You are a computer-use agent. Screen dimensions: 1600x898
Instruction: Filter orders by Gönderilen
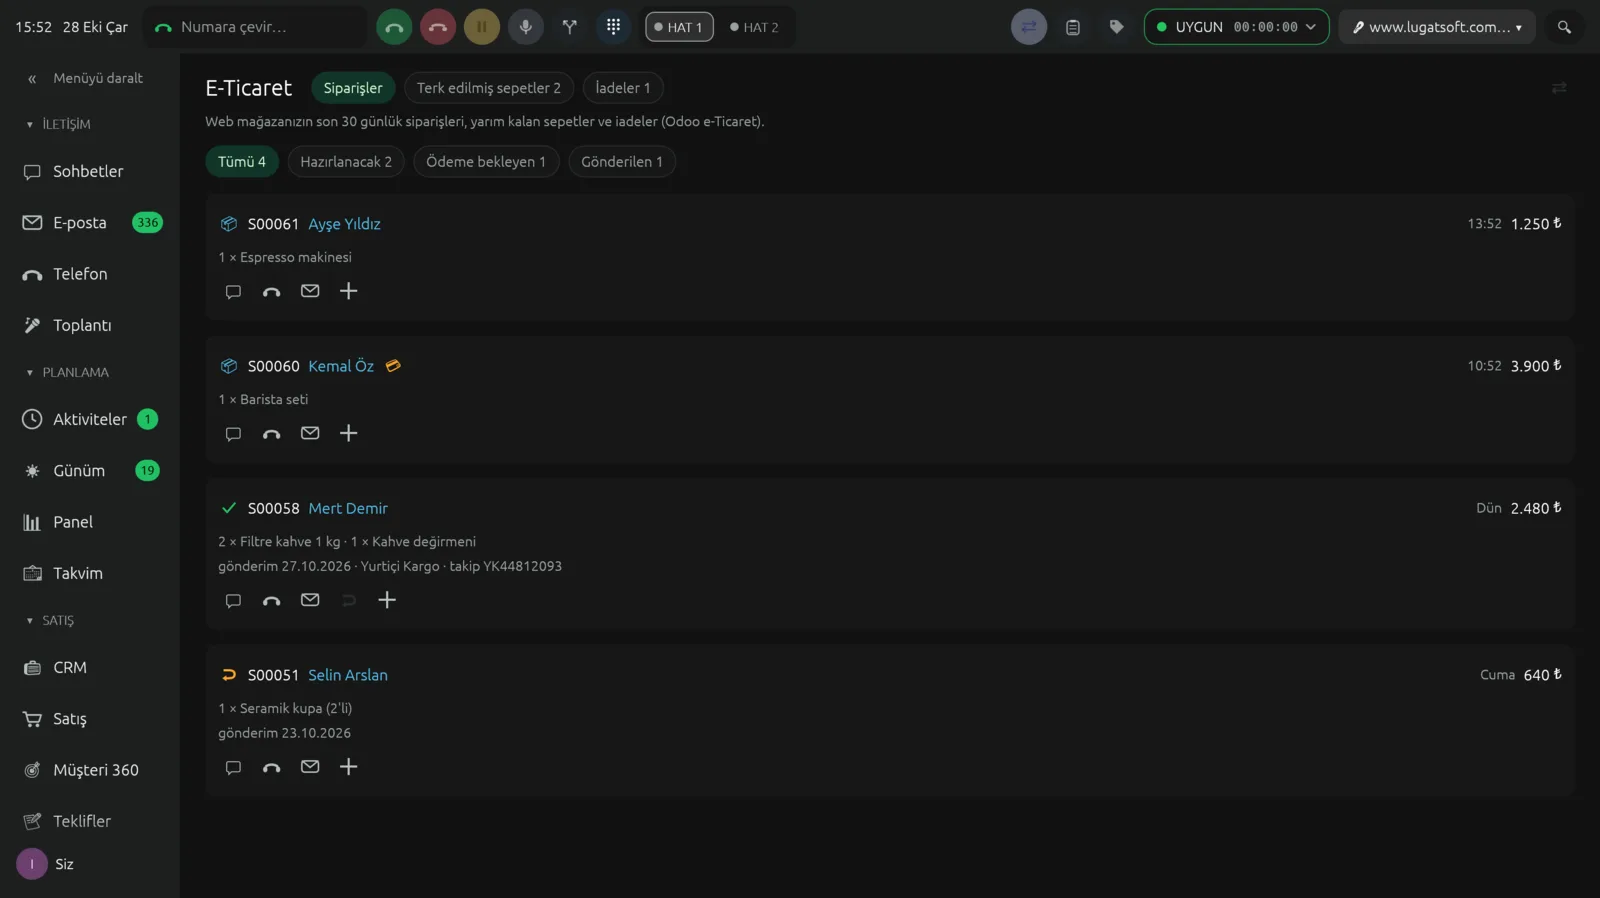[x=622, y=162]
